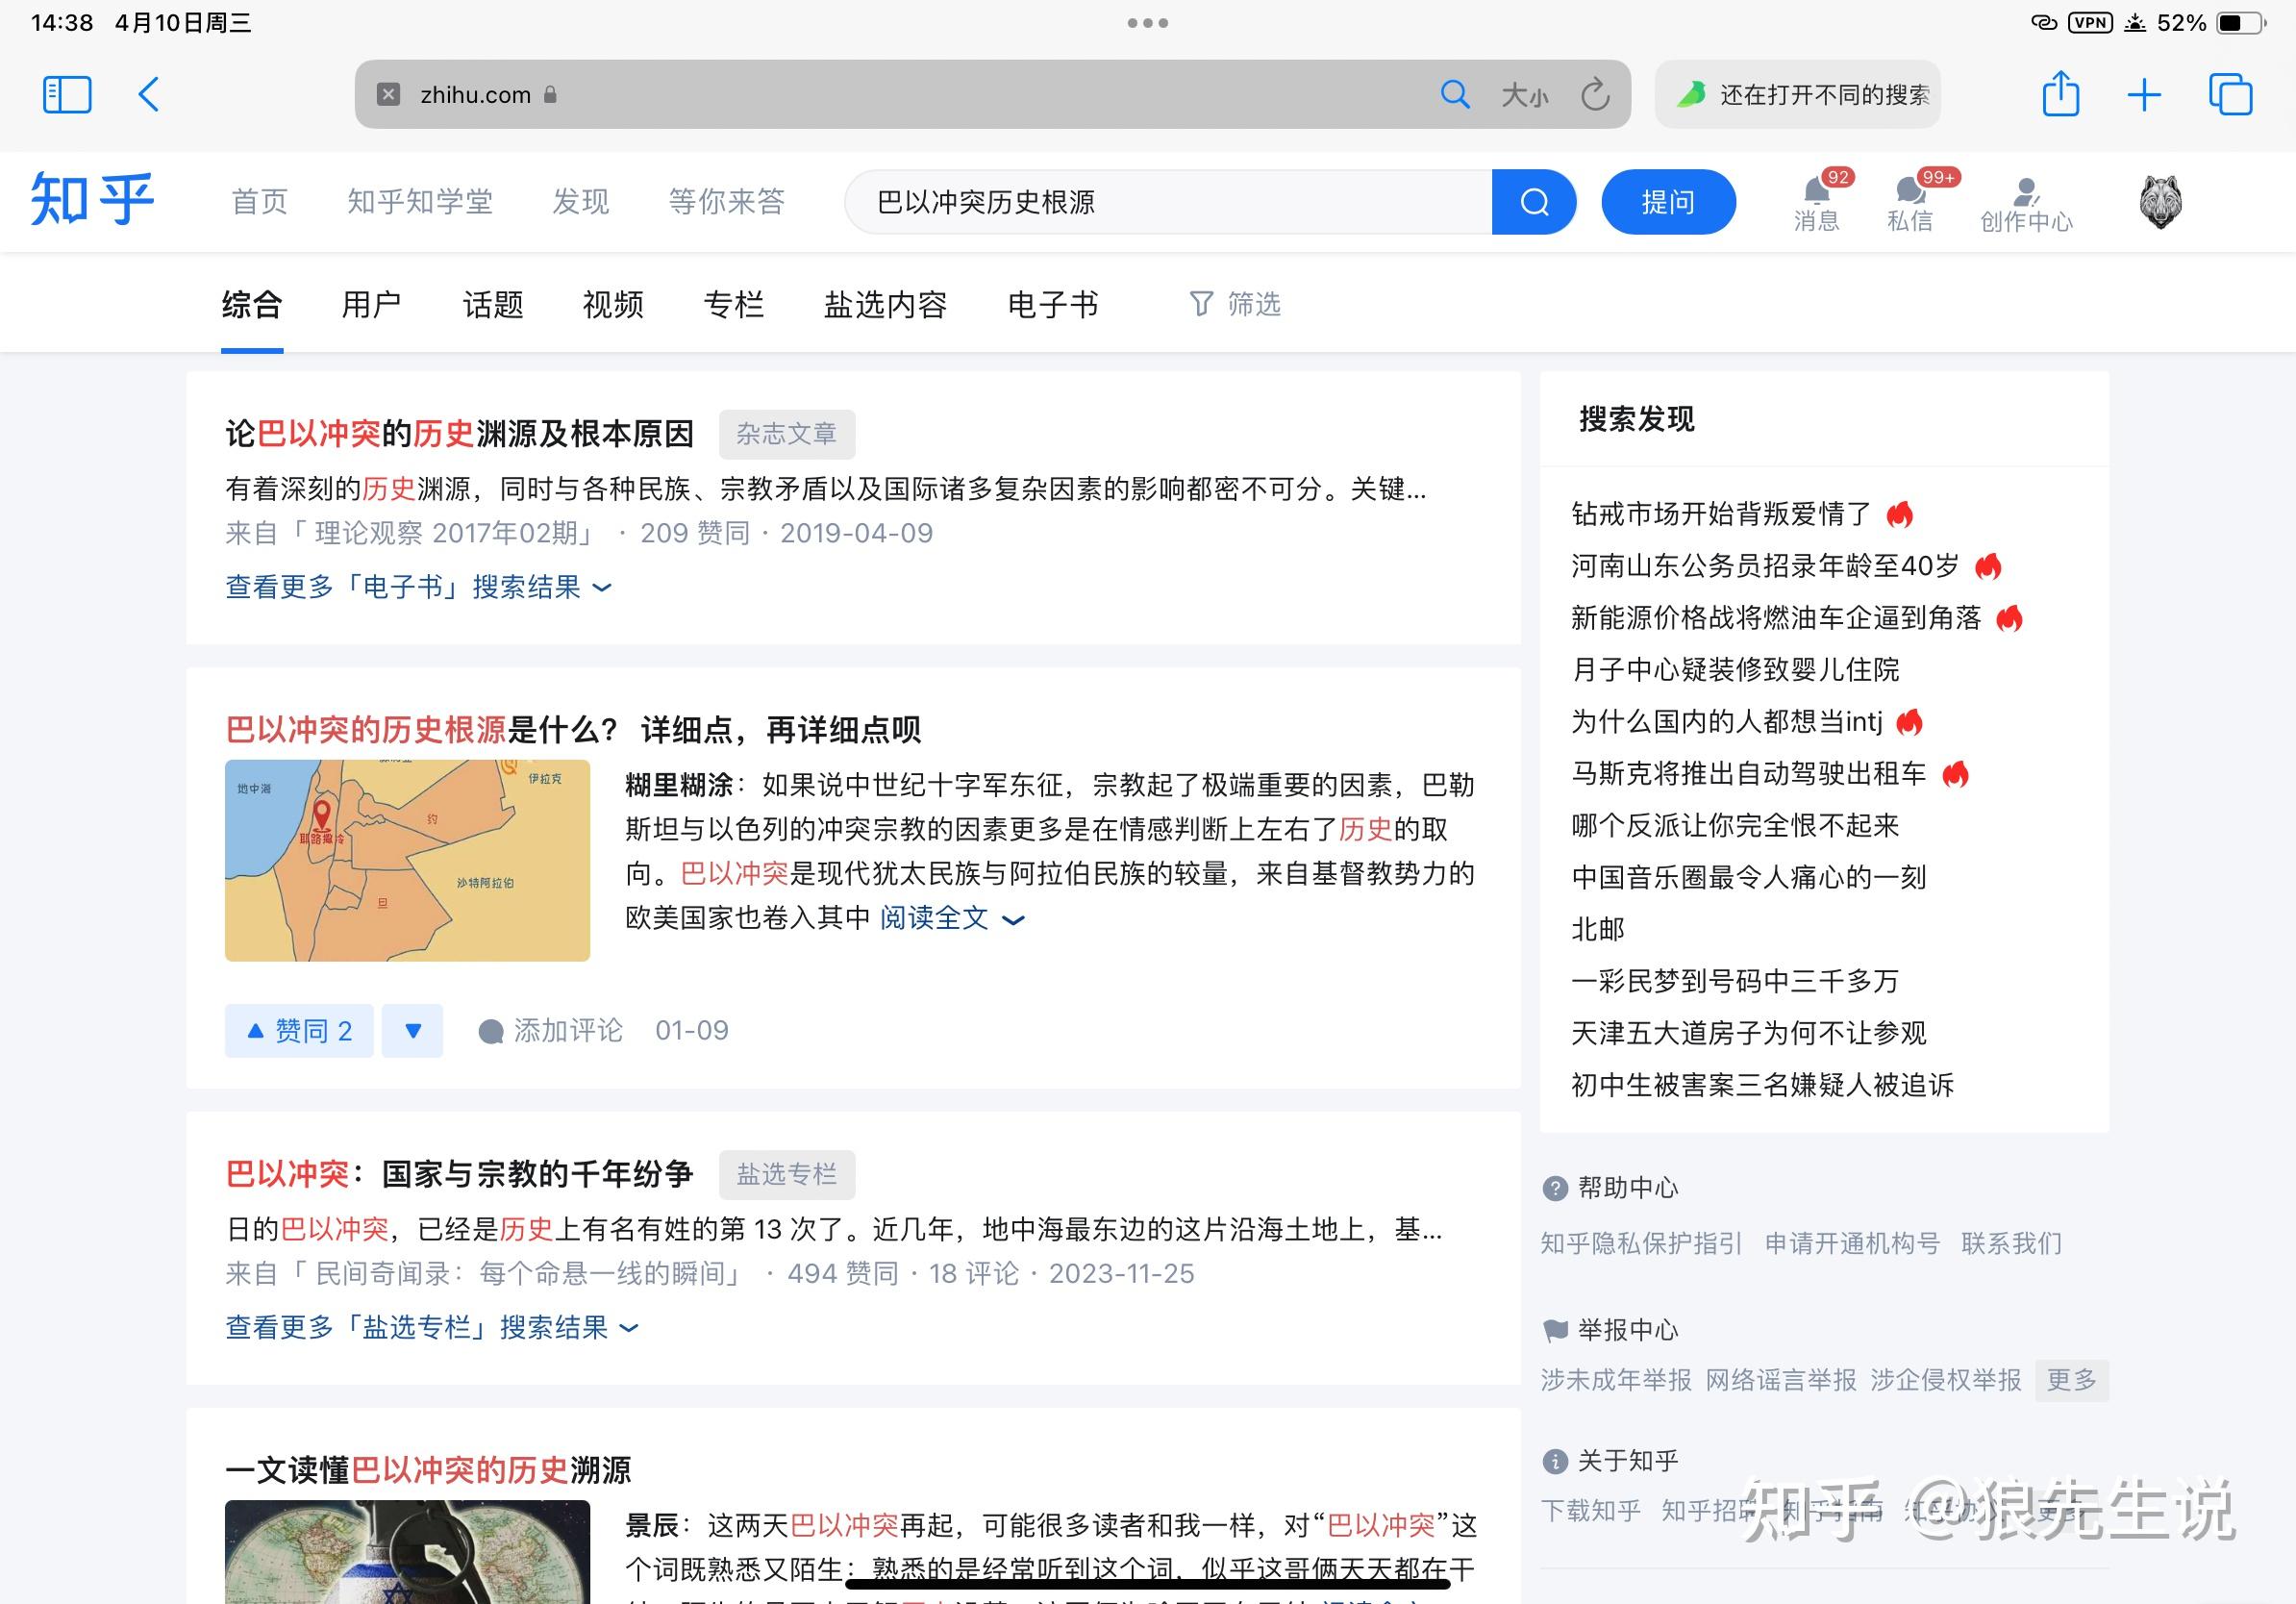Open trending 北邮
The width and height of the screenshot is (2296, 1604).
pos(1598,930)
